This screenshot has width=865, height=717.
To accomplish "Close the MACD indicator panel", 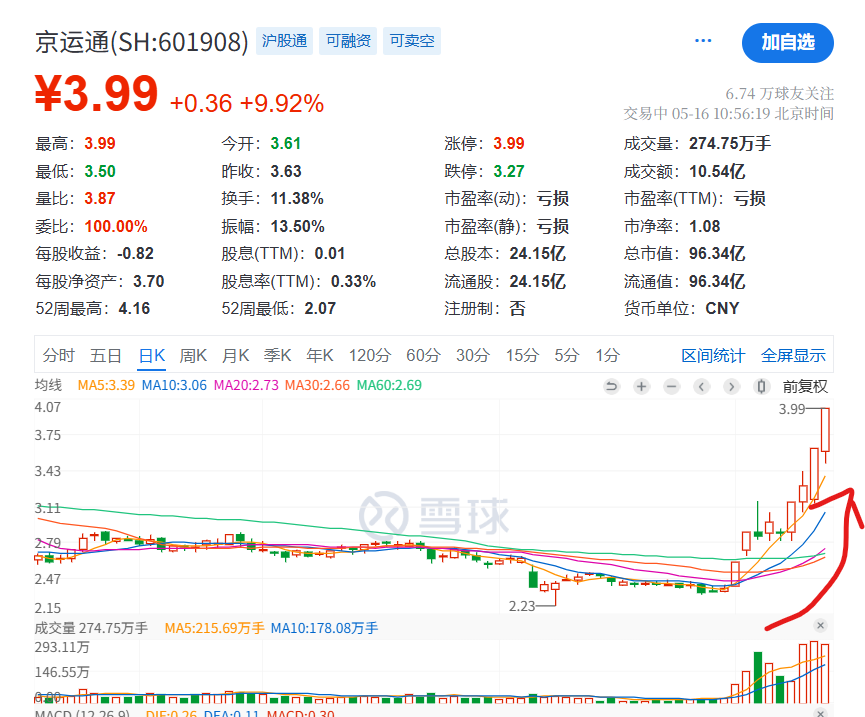I will (820, 713).
